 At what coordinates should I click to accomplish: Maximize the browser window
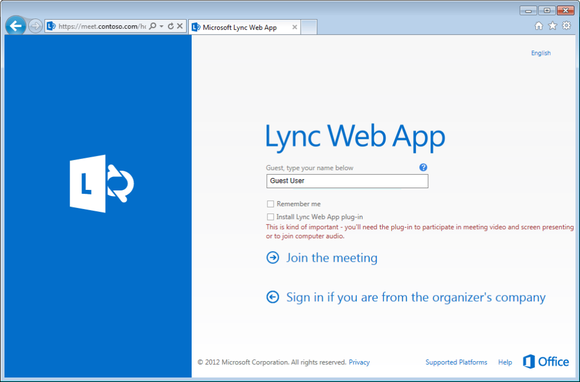tap(547, 10)
